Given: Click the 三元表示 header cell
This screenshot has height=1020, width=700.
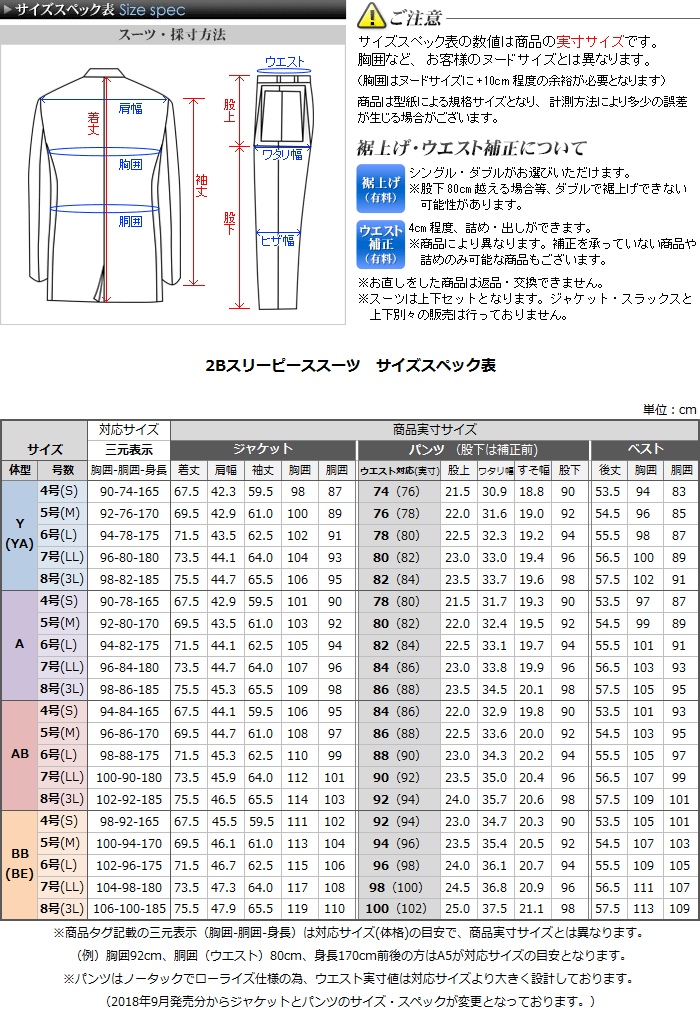Looking at the screenshot, I should [129, 449].
